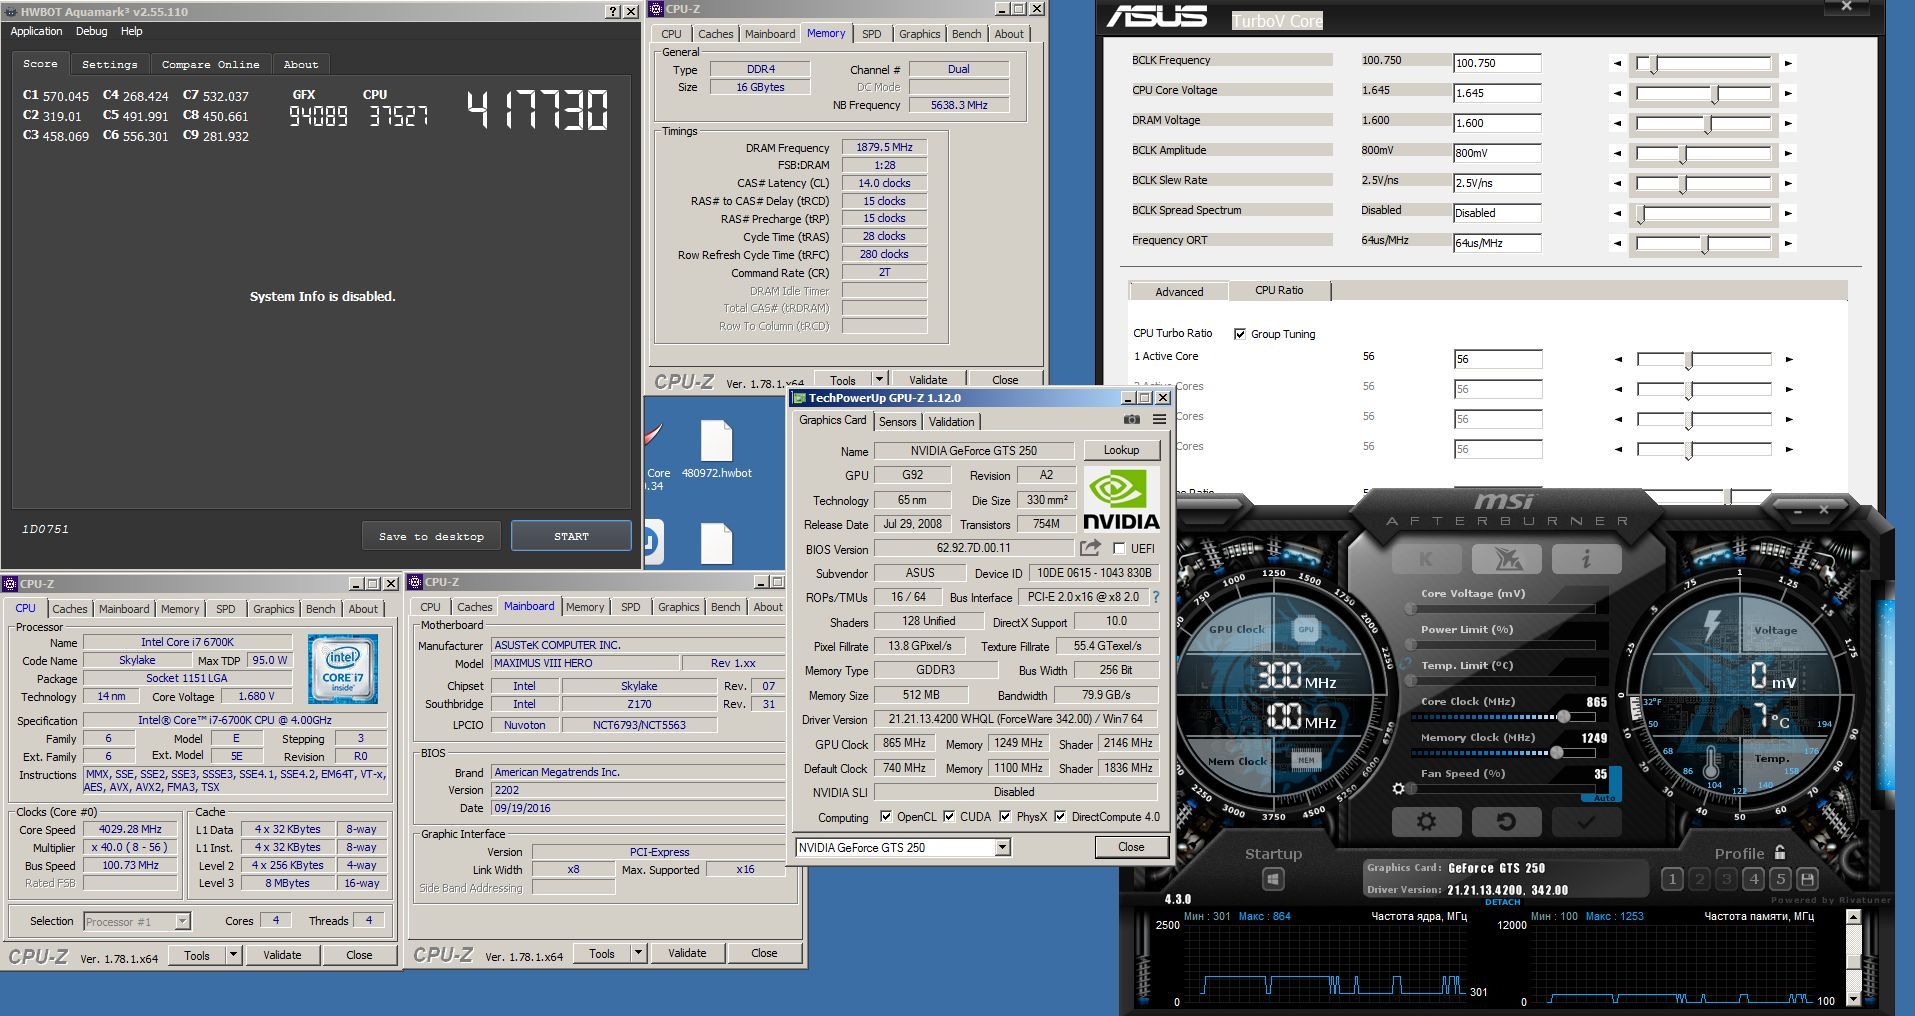
Task: Click the Close button in GPU-Z
Action: pyautogui.click(x=1131, y=847)
